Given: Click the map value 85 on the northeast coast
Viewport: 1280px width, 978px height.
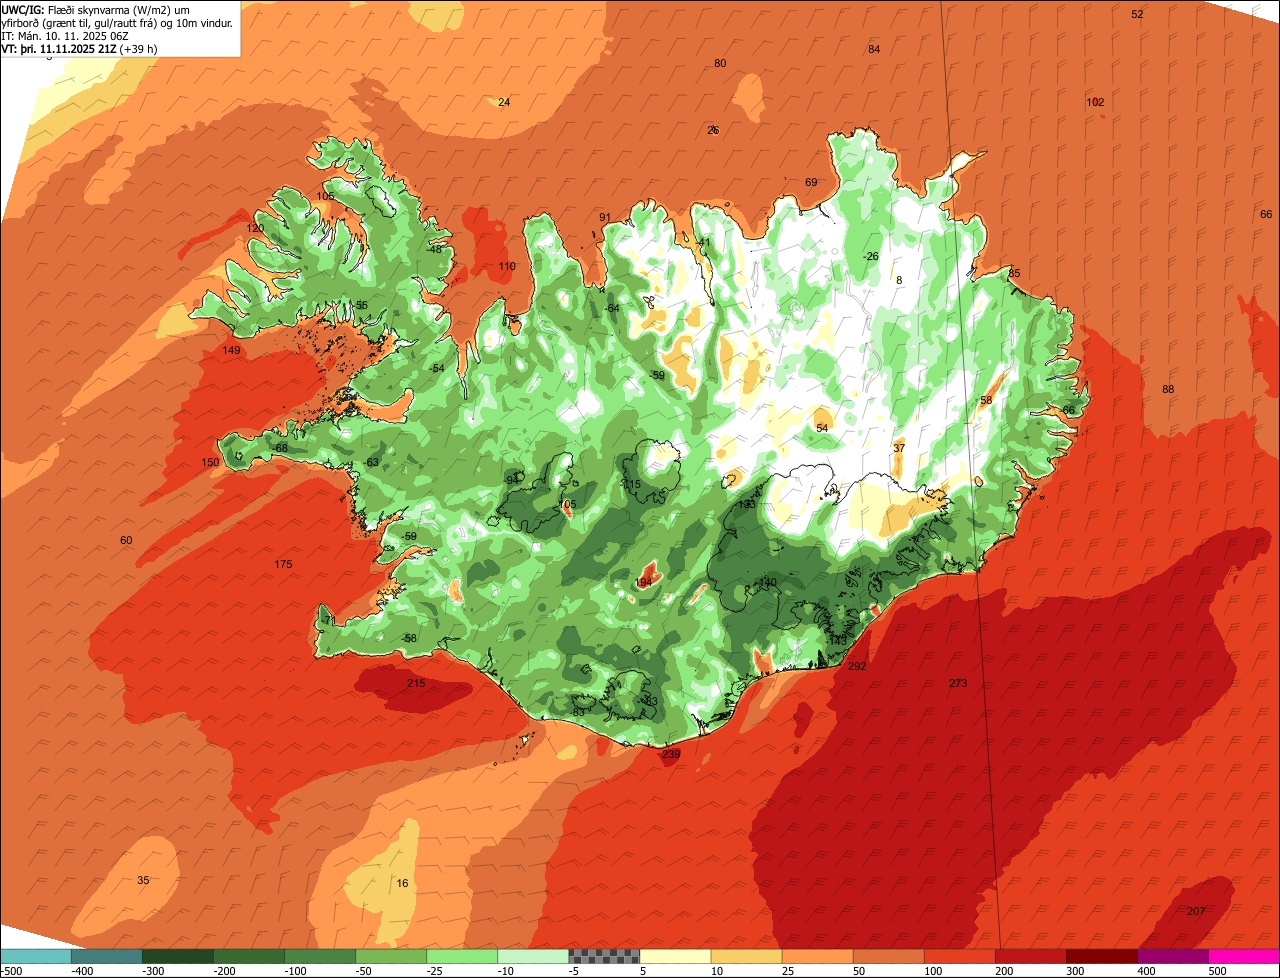Looking at the screenshot, I should point(1014,273).
